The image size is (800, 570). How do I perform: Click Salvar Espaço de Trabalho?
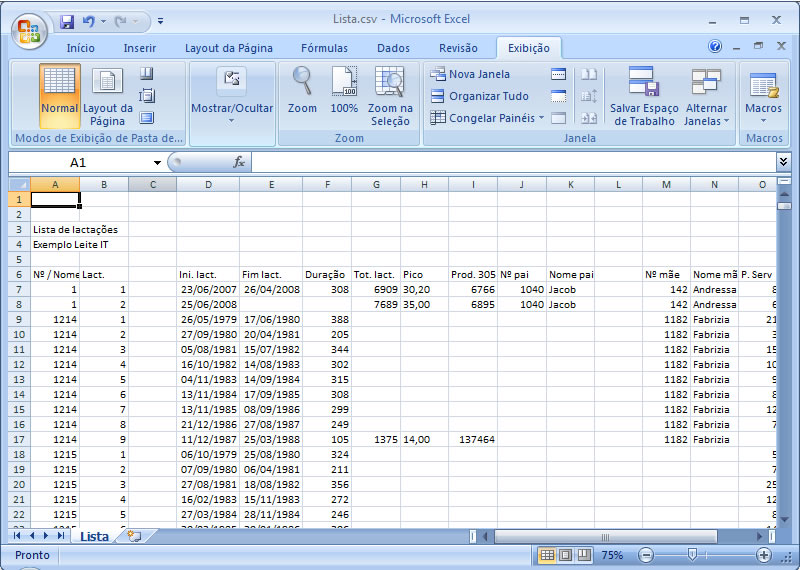coord(644,95)
